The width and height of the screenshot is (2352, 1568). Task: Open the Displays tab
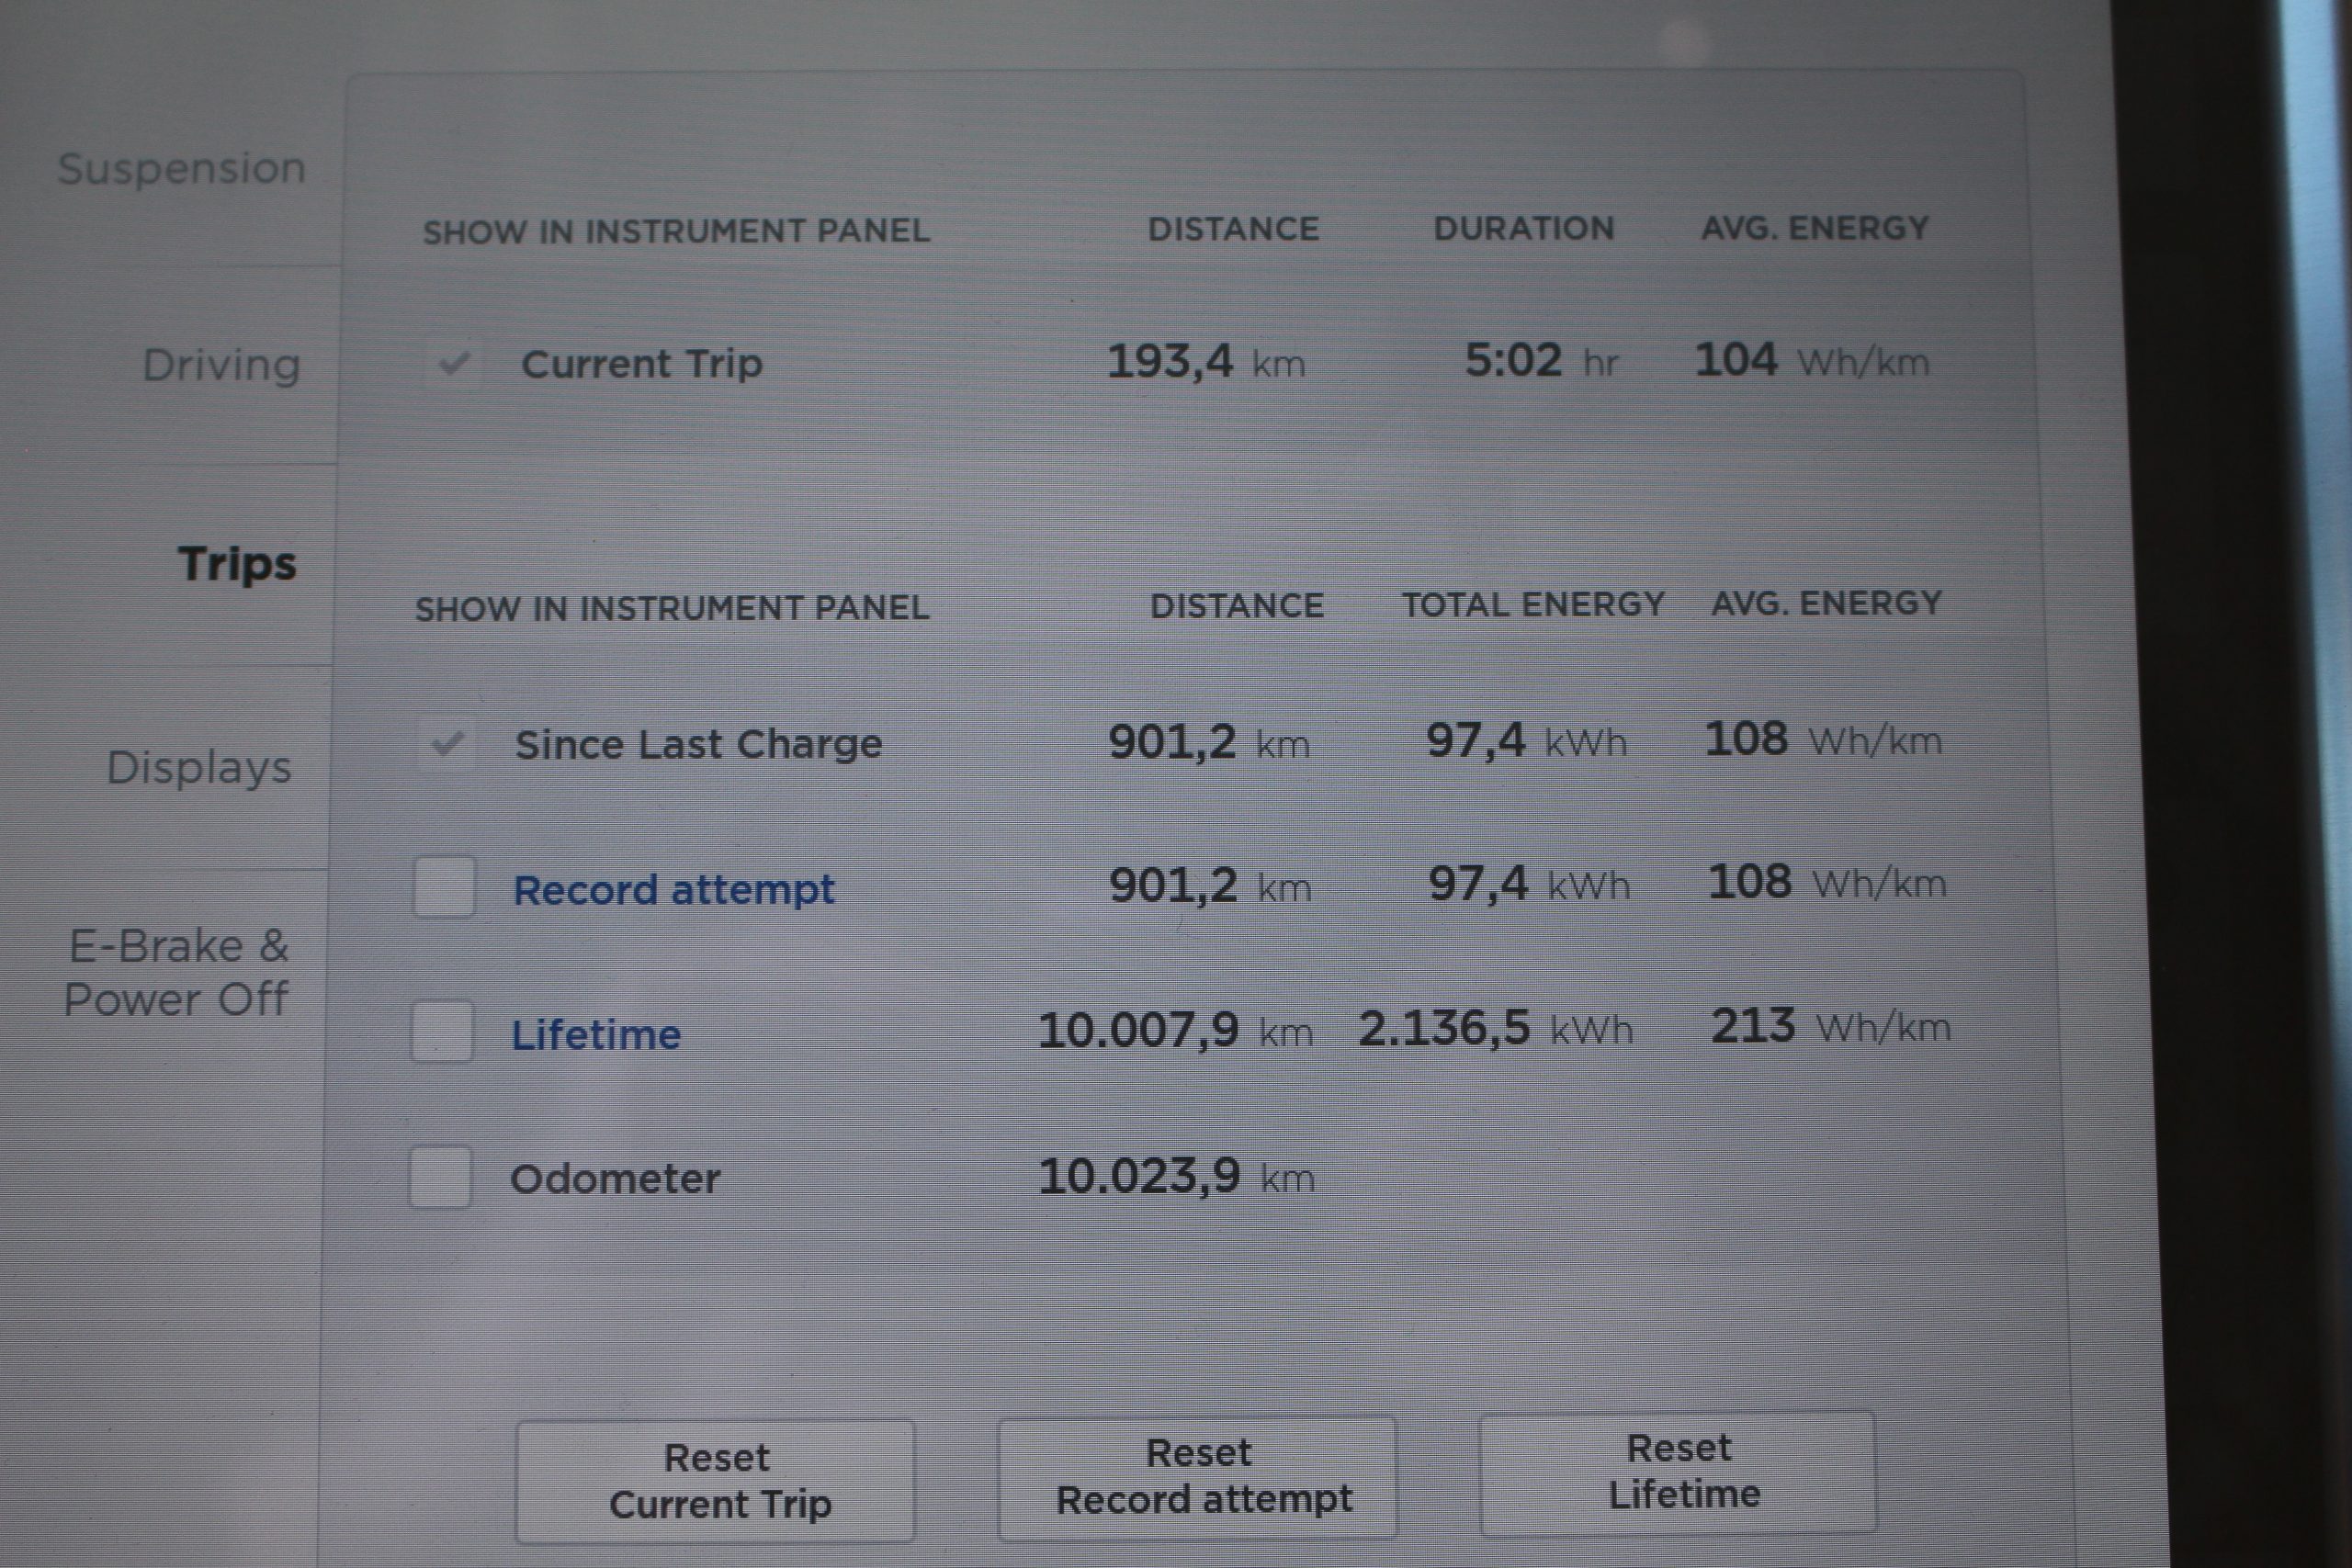199,767
